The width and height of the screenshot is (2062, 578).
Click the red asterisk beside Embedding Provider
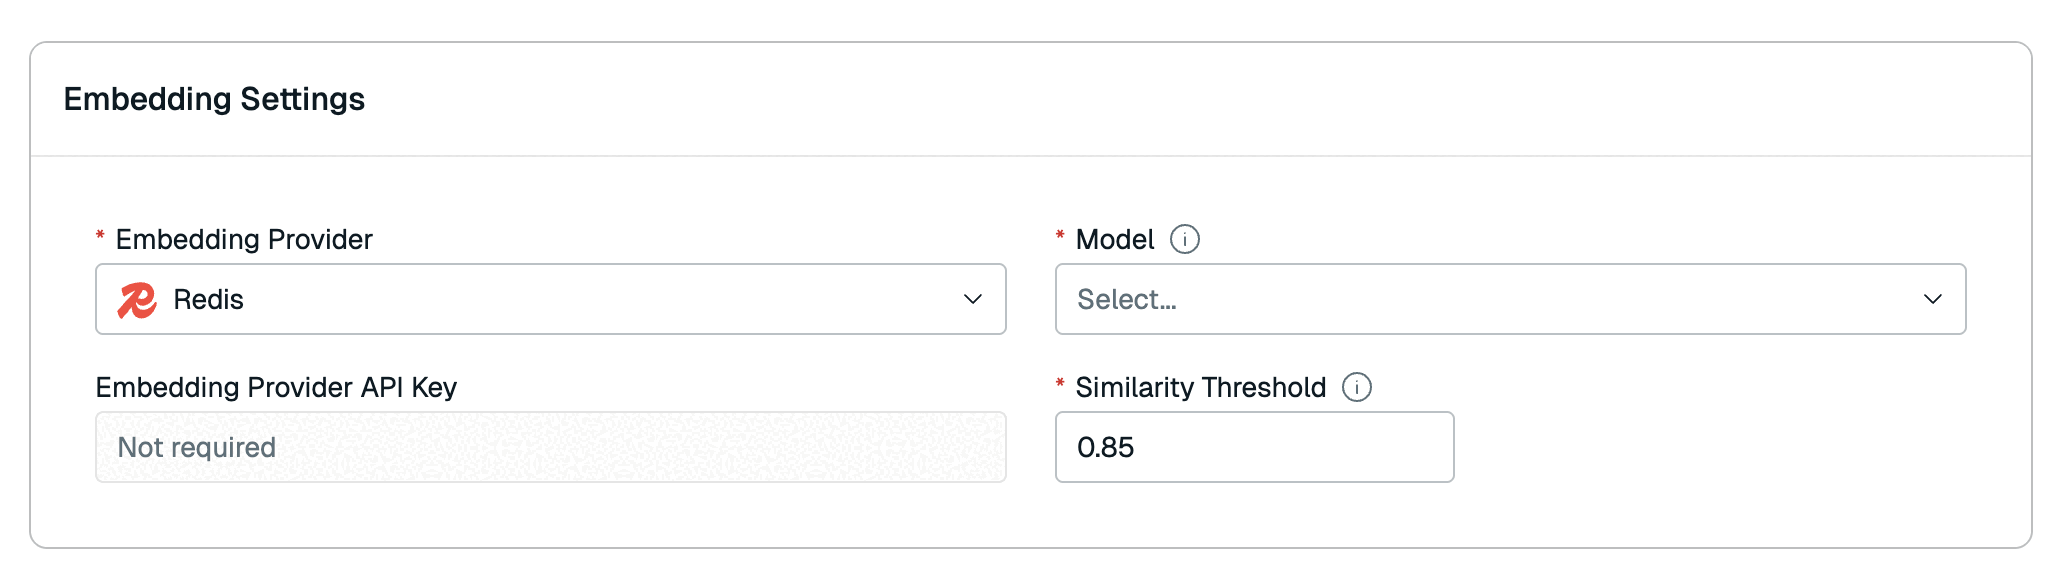100,236
